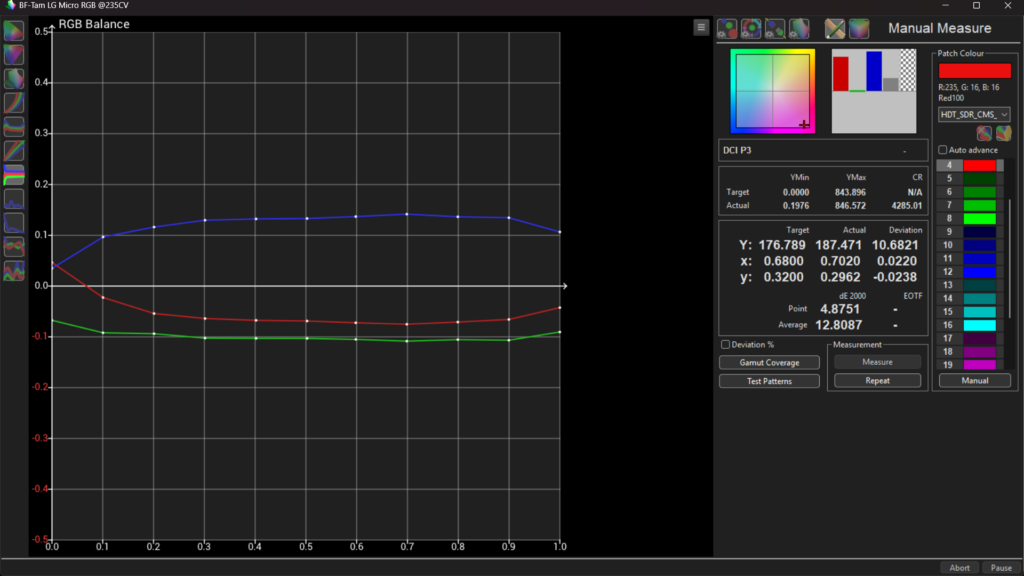Open the RGB gamma curve graph
The height and width of the screenshot is (576, 1024).
(14, 103)
